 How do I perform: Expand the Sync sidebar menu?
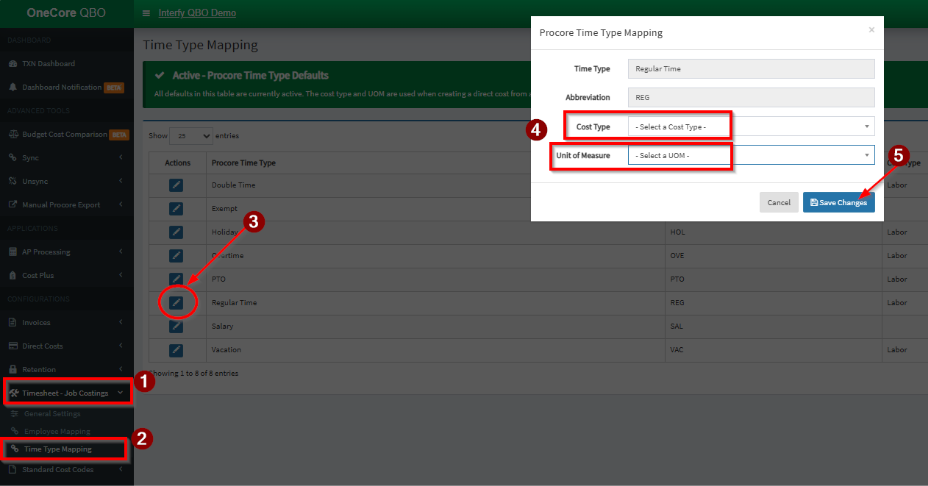coord(66,157)
